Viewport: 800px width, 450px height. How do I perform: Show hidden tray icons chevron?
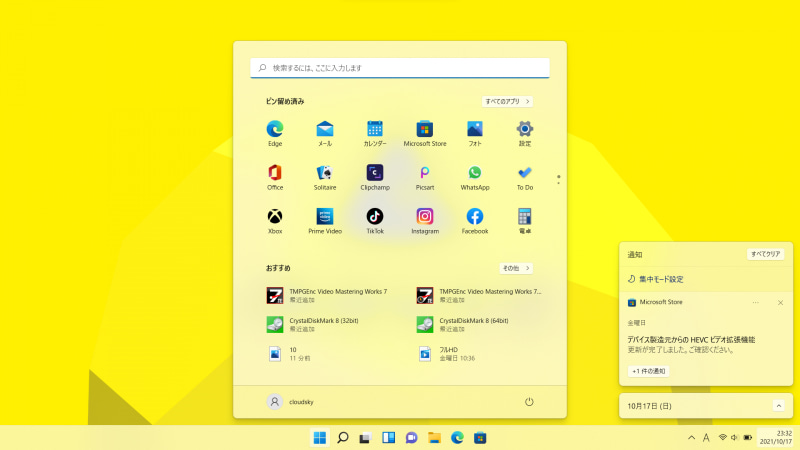(x=691, y=438)
